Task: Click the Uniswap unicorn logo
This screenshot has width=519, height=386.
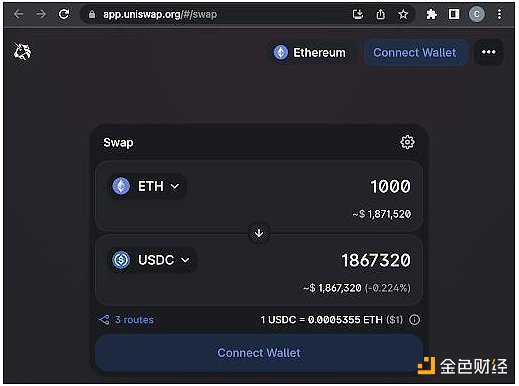Action: pyautogui.click(x=22, y=52)
